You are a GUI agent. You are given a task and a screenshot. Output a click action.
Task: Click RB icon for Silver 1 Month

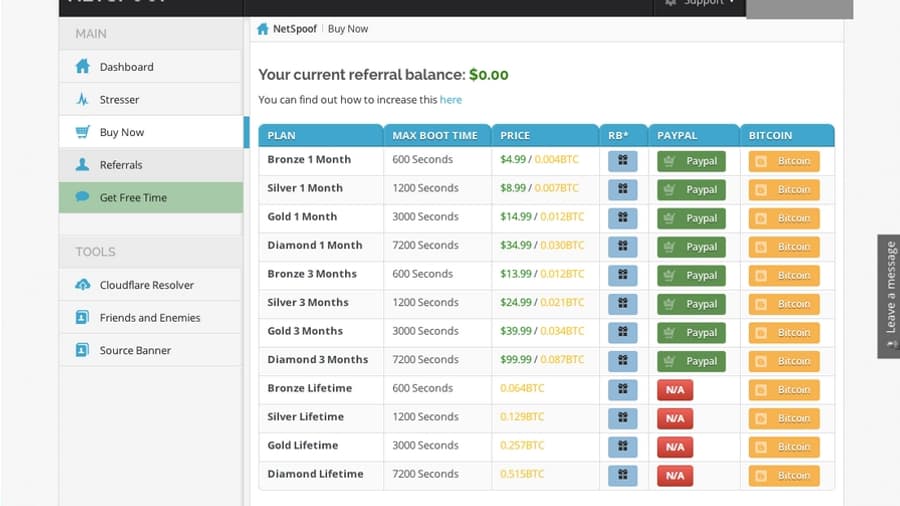(623, 189)
